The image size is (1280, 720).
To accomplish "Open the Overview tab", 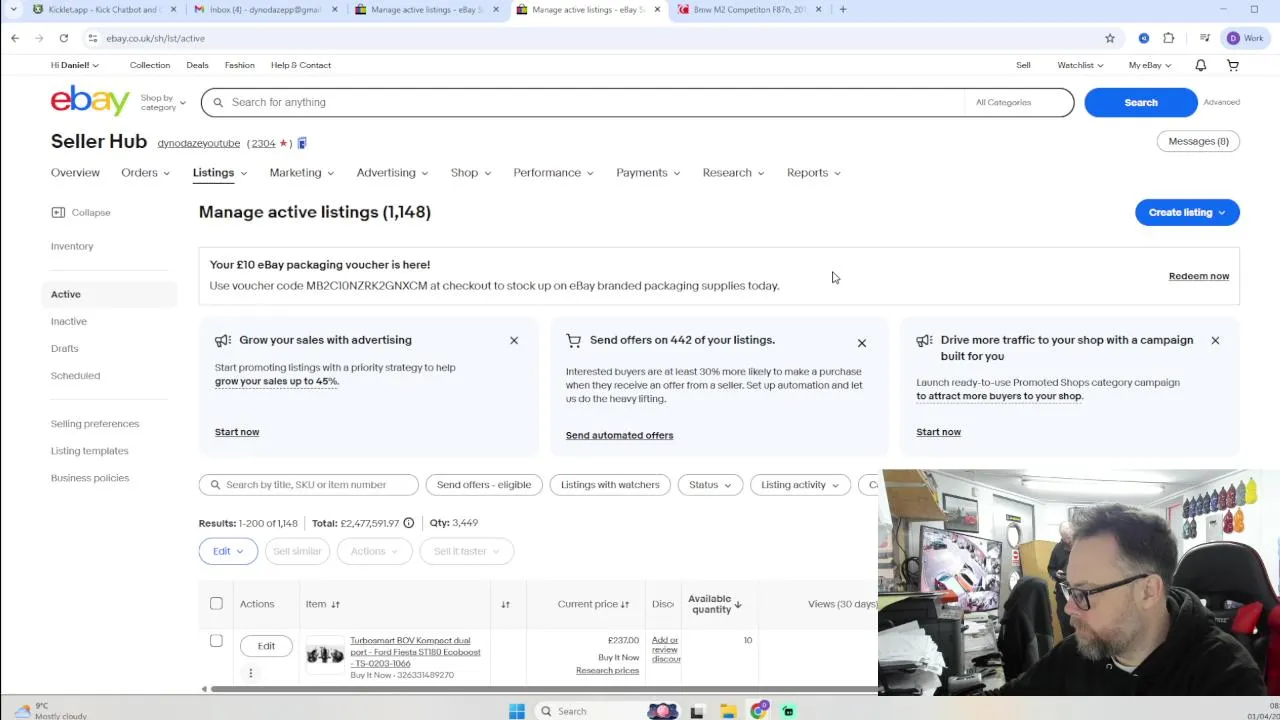I will tap(75, 173).
